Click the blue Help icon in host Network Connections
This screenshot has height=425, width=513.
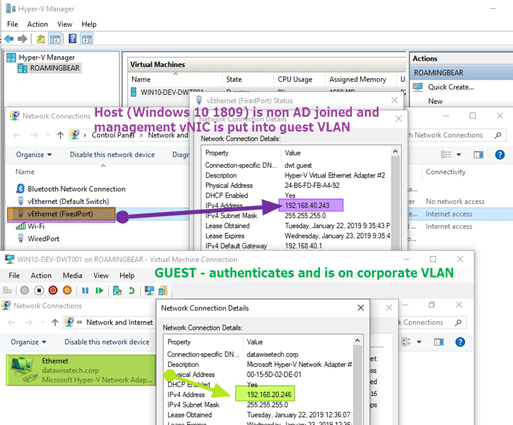coord(500,155)
